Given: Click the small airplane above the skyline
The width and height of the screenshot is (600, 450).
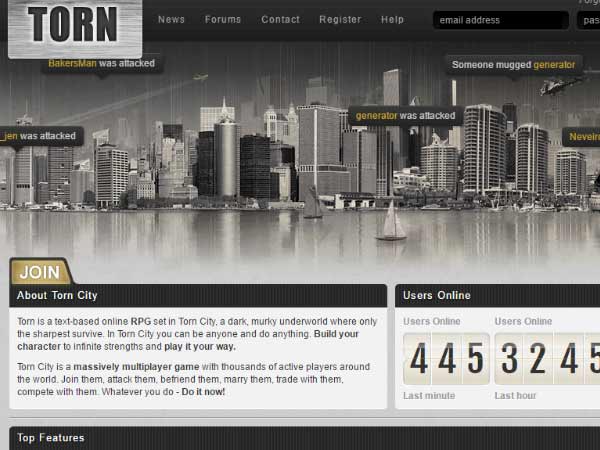Looking at the screenshot, I should point(201,77).
